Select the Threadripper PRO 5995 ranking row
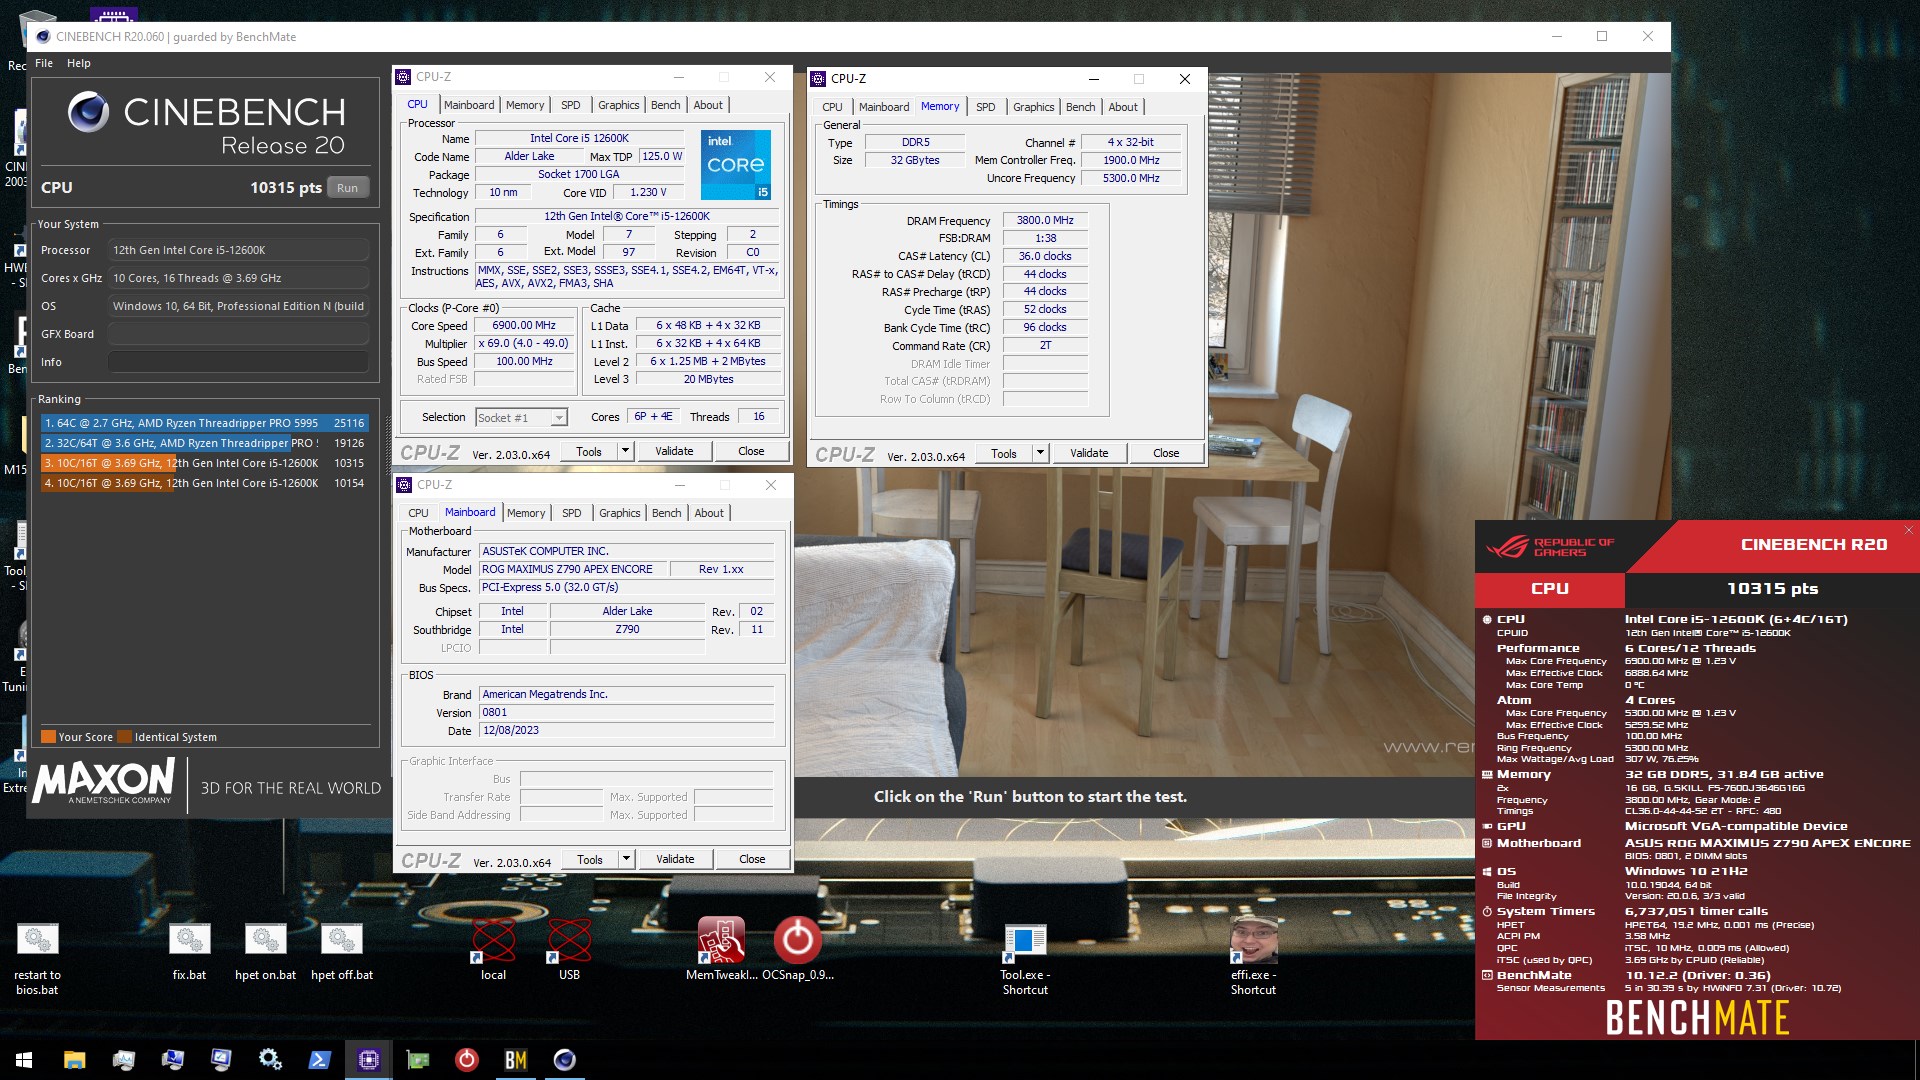Screen dimensions: 1920x1080 [204, 423]
